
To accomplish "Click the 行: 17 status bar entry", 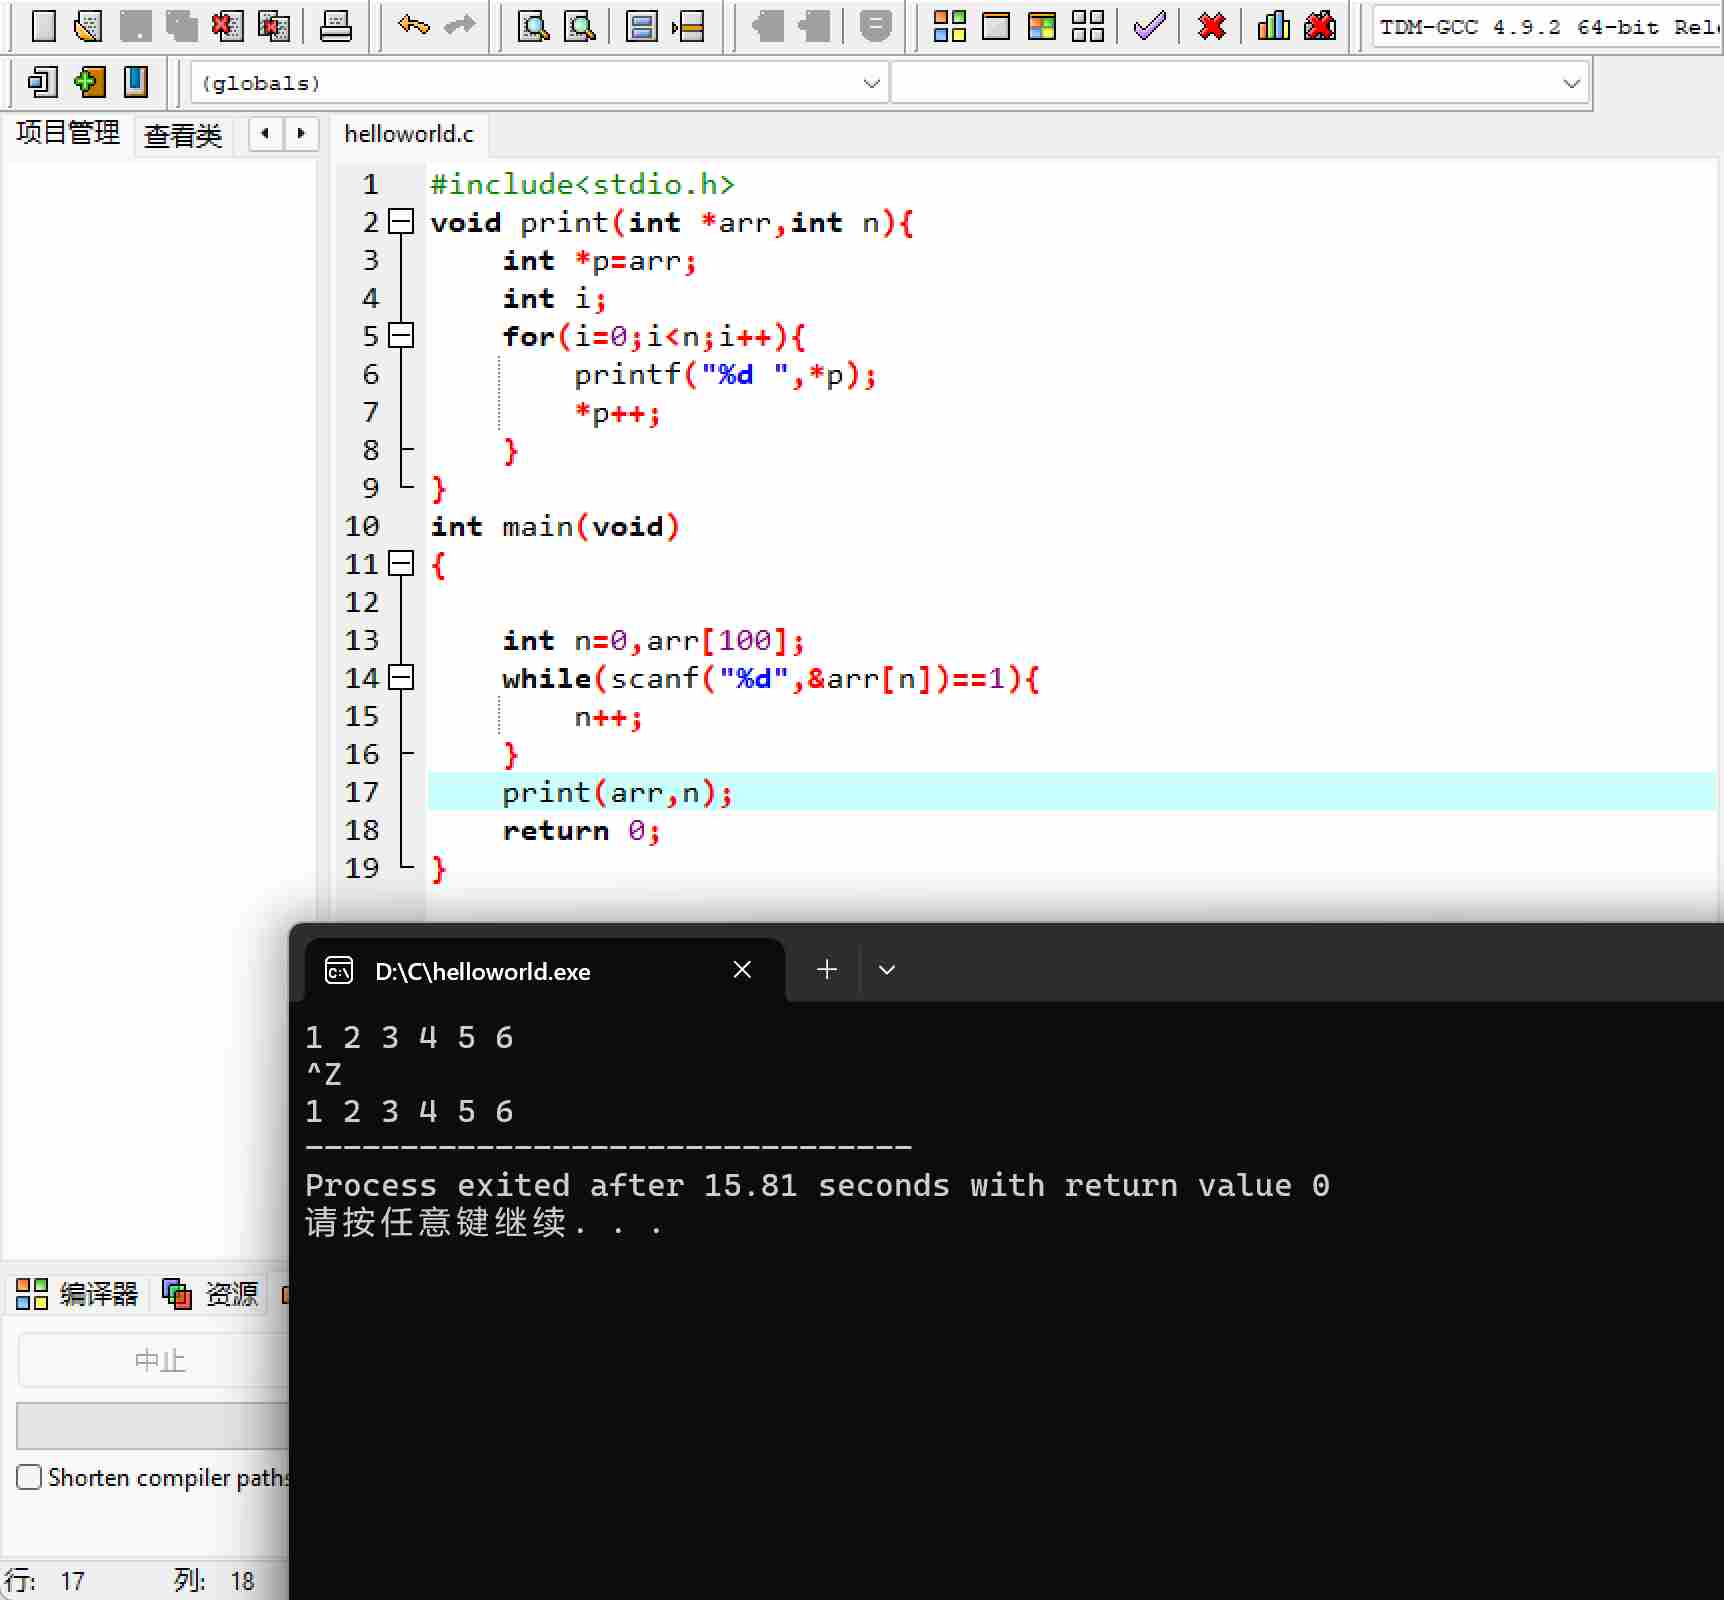I will click(45, 1581).
